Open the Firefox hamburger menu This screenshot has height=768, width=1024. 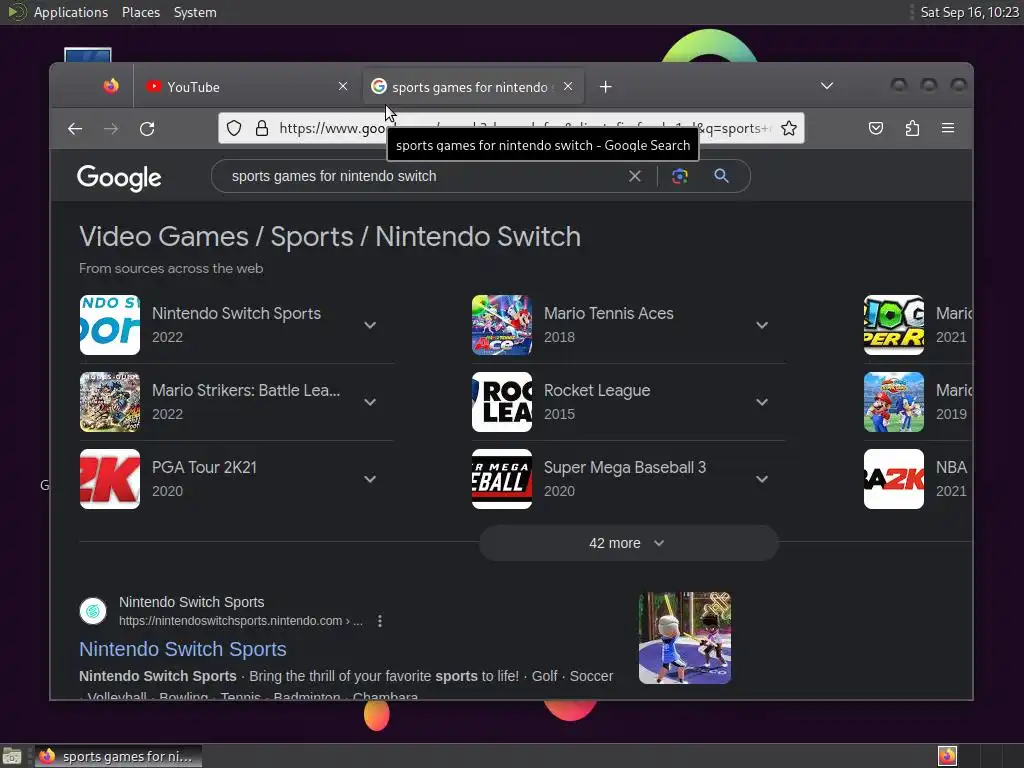(948, 128)
